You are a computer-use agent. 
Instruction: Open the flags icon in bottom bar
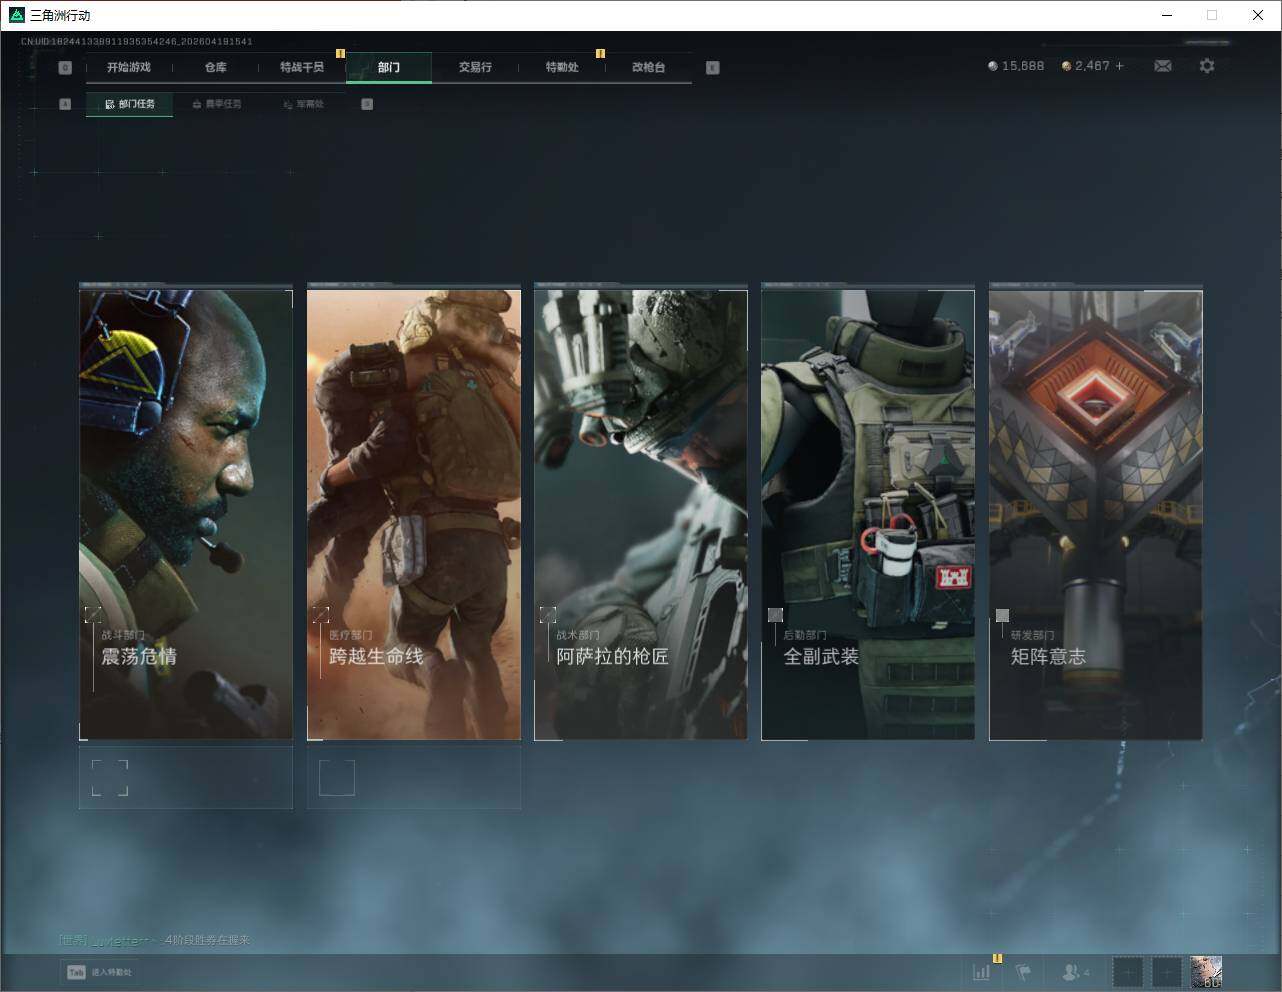1023,972
